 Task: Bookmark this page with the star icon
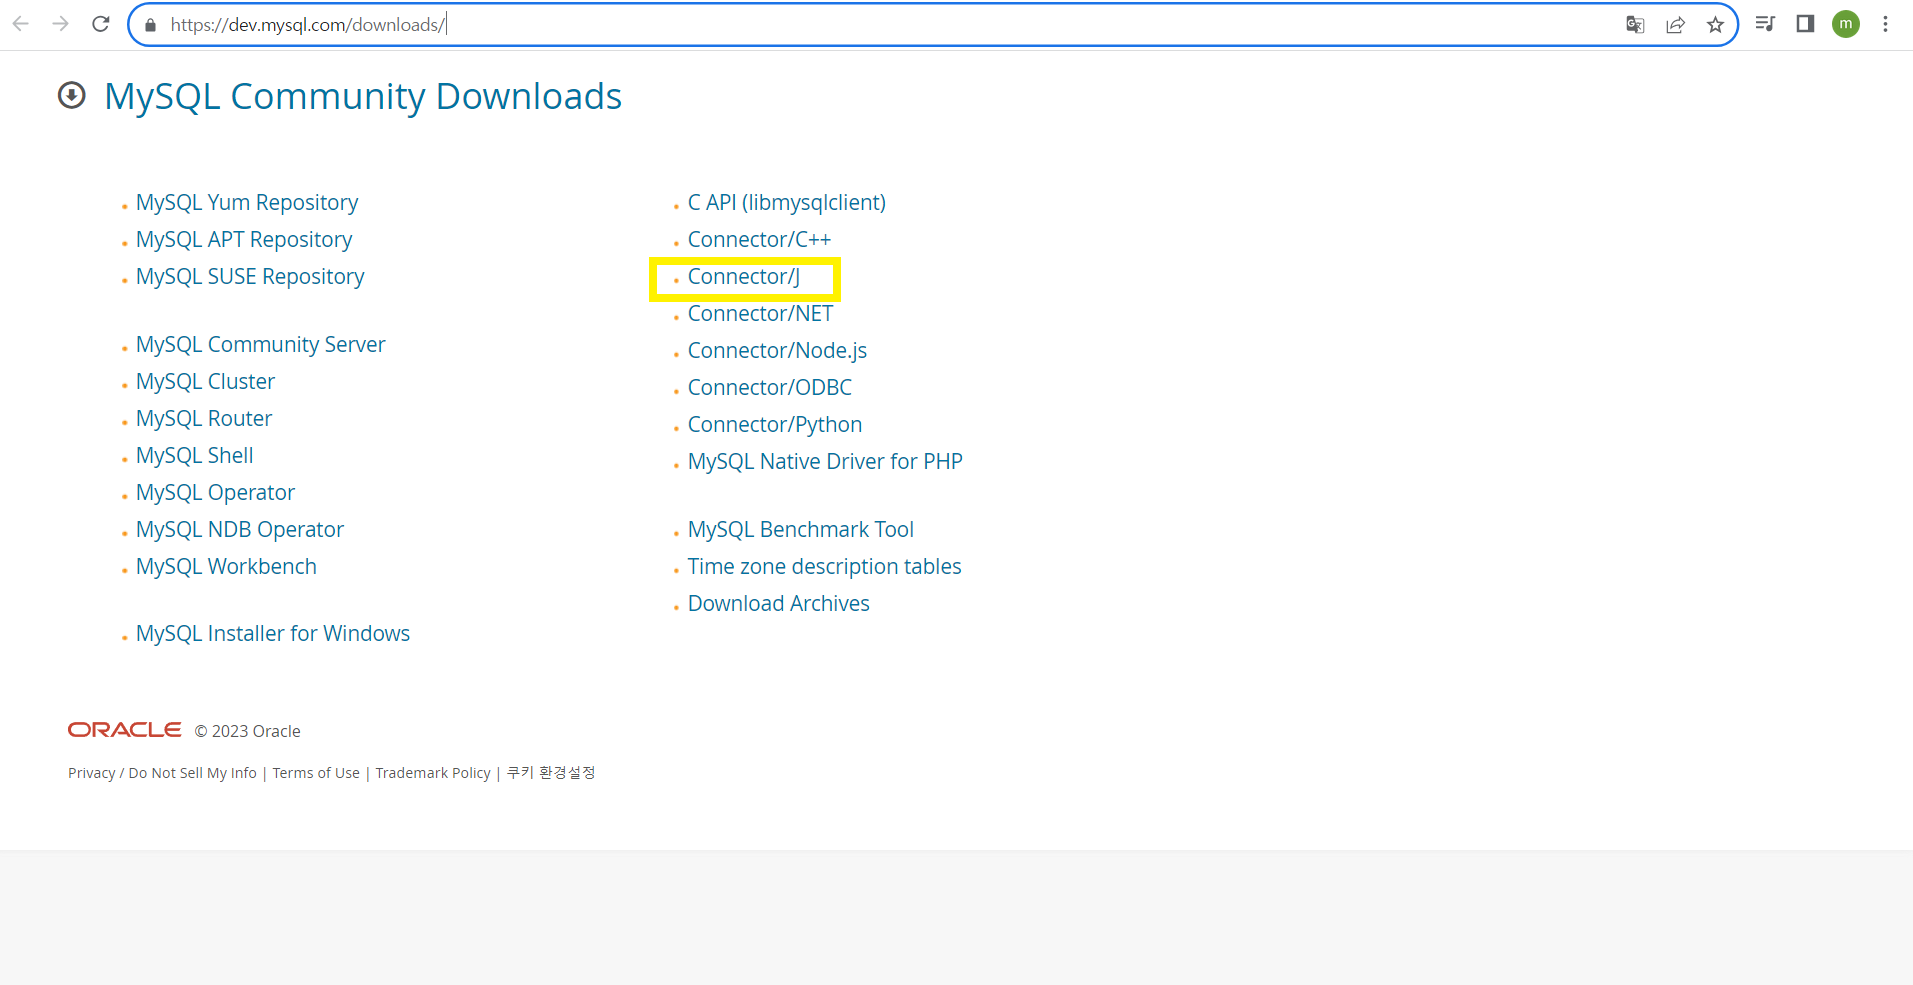click(x=1715, y=25)
